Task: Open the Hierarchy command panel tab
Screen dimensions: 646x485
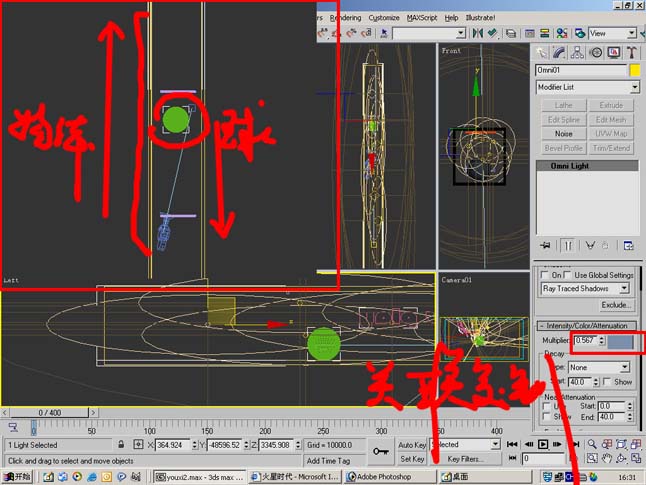Action: pyautogui.click(x=577, y=53)
